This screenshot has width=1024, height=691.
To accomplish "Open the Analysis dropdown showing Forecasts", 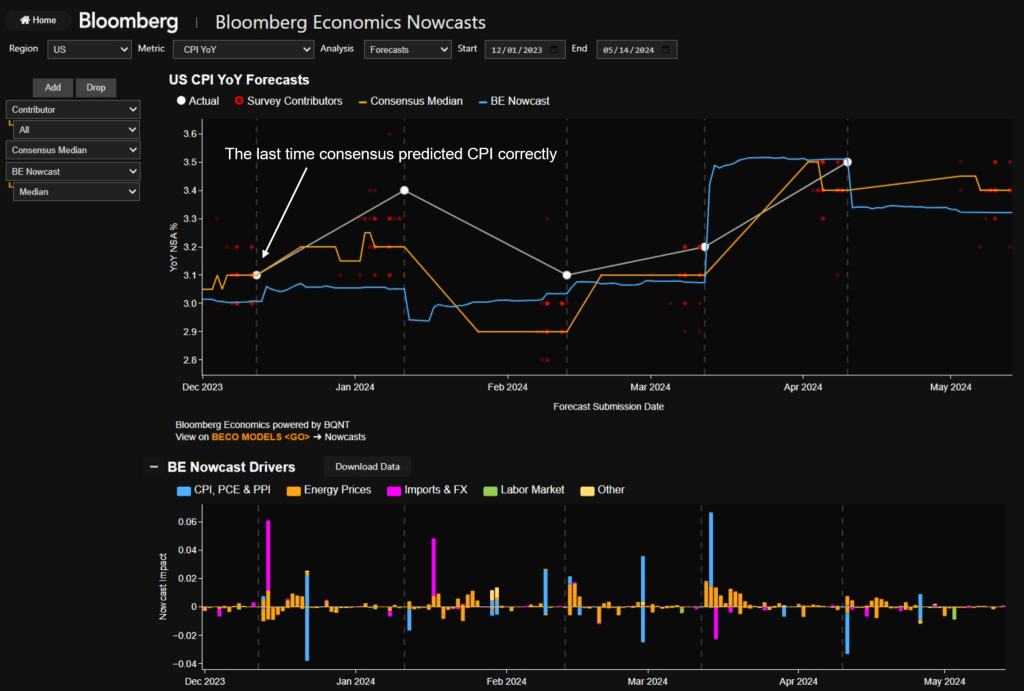I will (x=407, y=49).
